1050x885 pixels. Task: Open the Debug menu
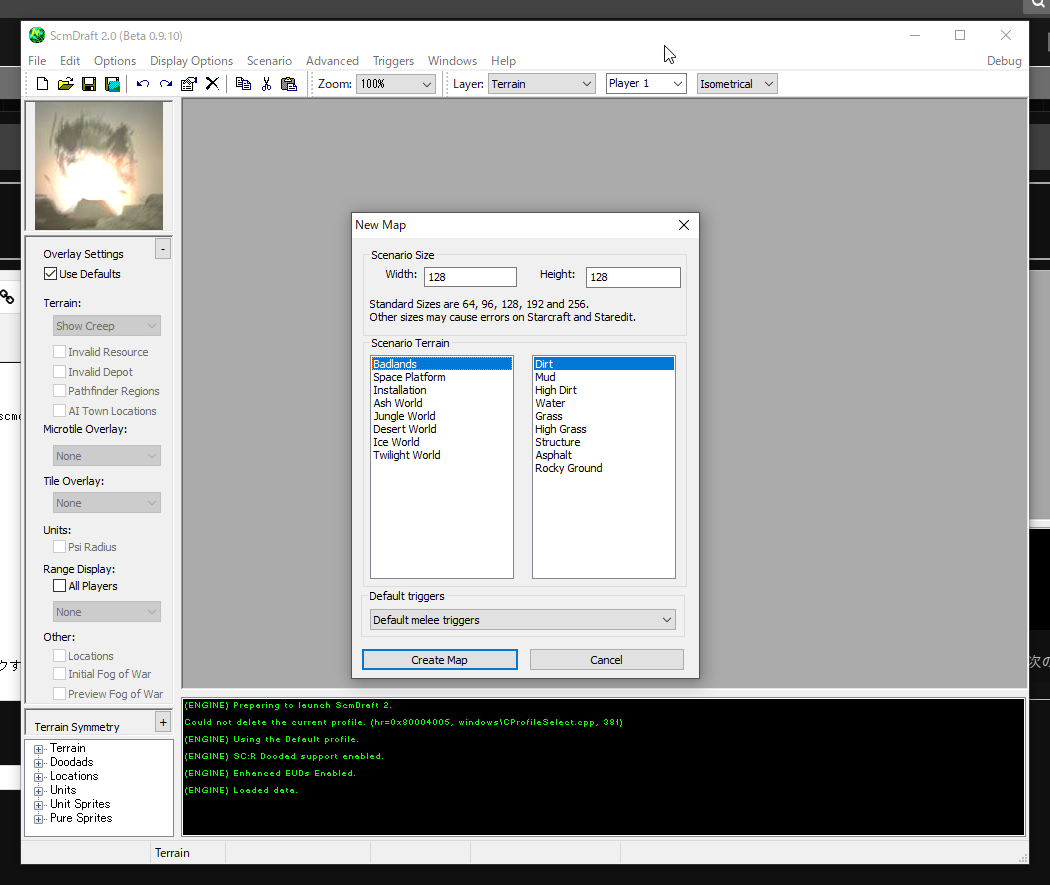point(1004,61)
